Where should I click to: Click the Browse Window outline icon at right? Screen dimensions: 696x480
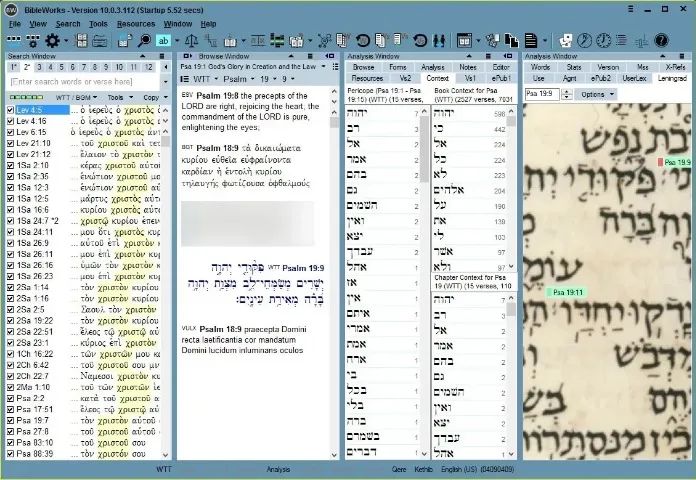336,67
